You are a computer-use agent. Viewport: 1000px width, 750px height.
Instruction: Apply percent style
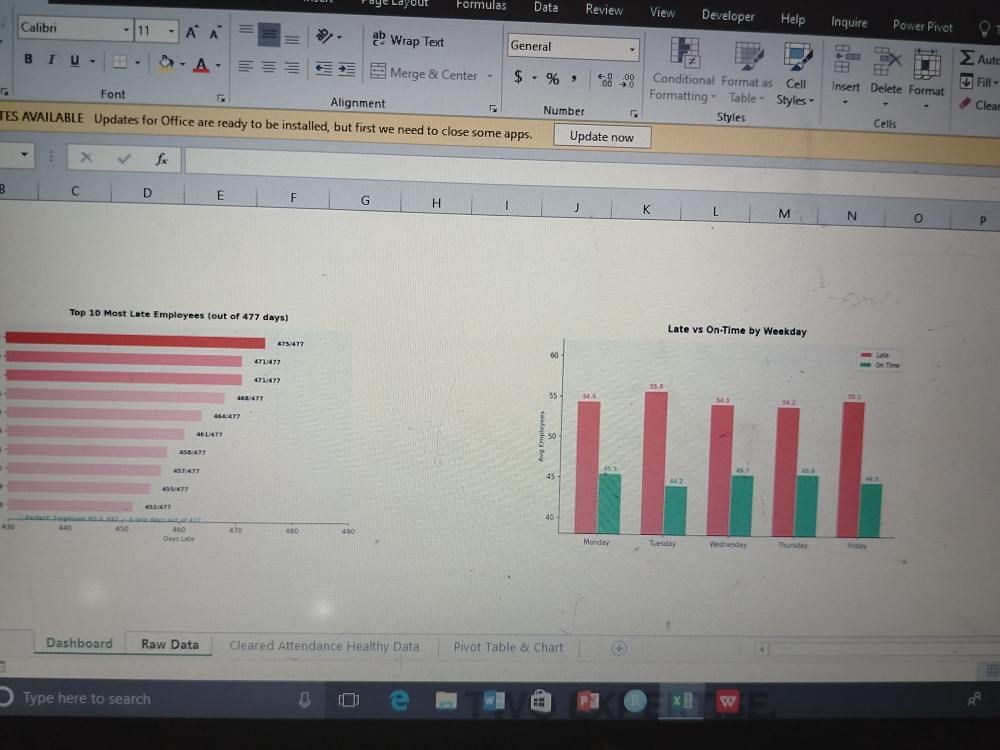point(552,78)
